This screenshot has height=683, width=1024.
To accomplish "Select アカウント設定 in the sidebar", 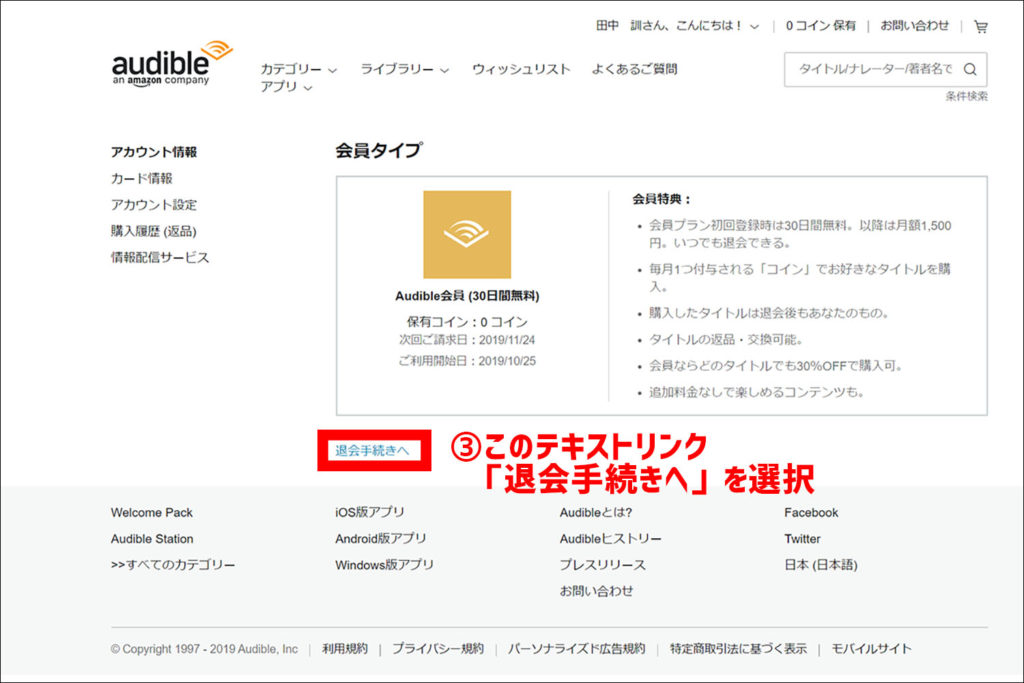I will click(x=153, y=205).
